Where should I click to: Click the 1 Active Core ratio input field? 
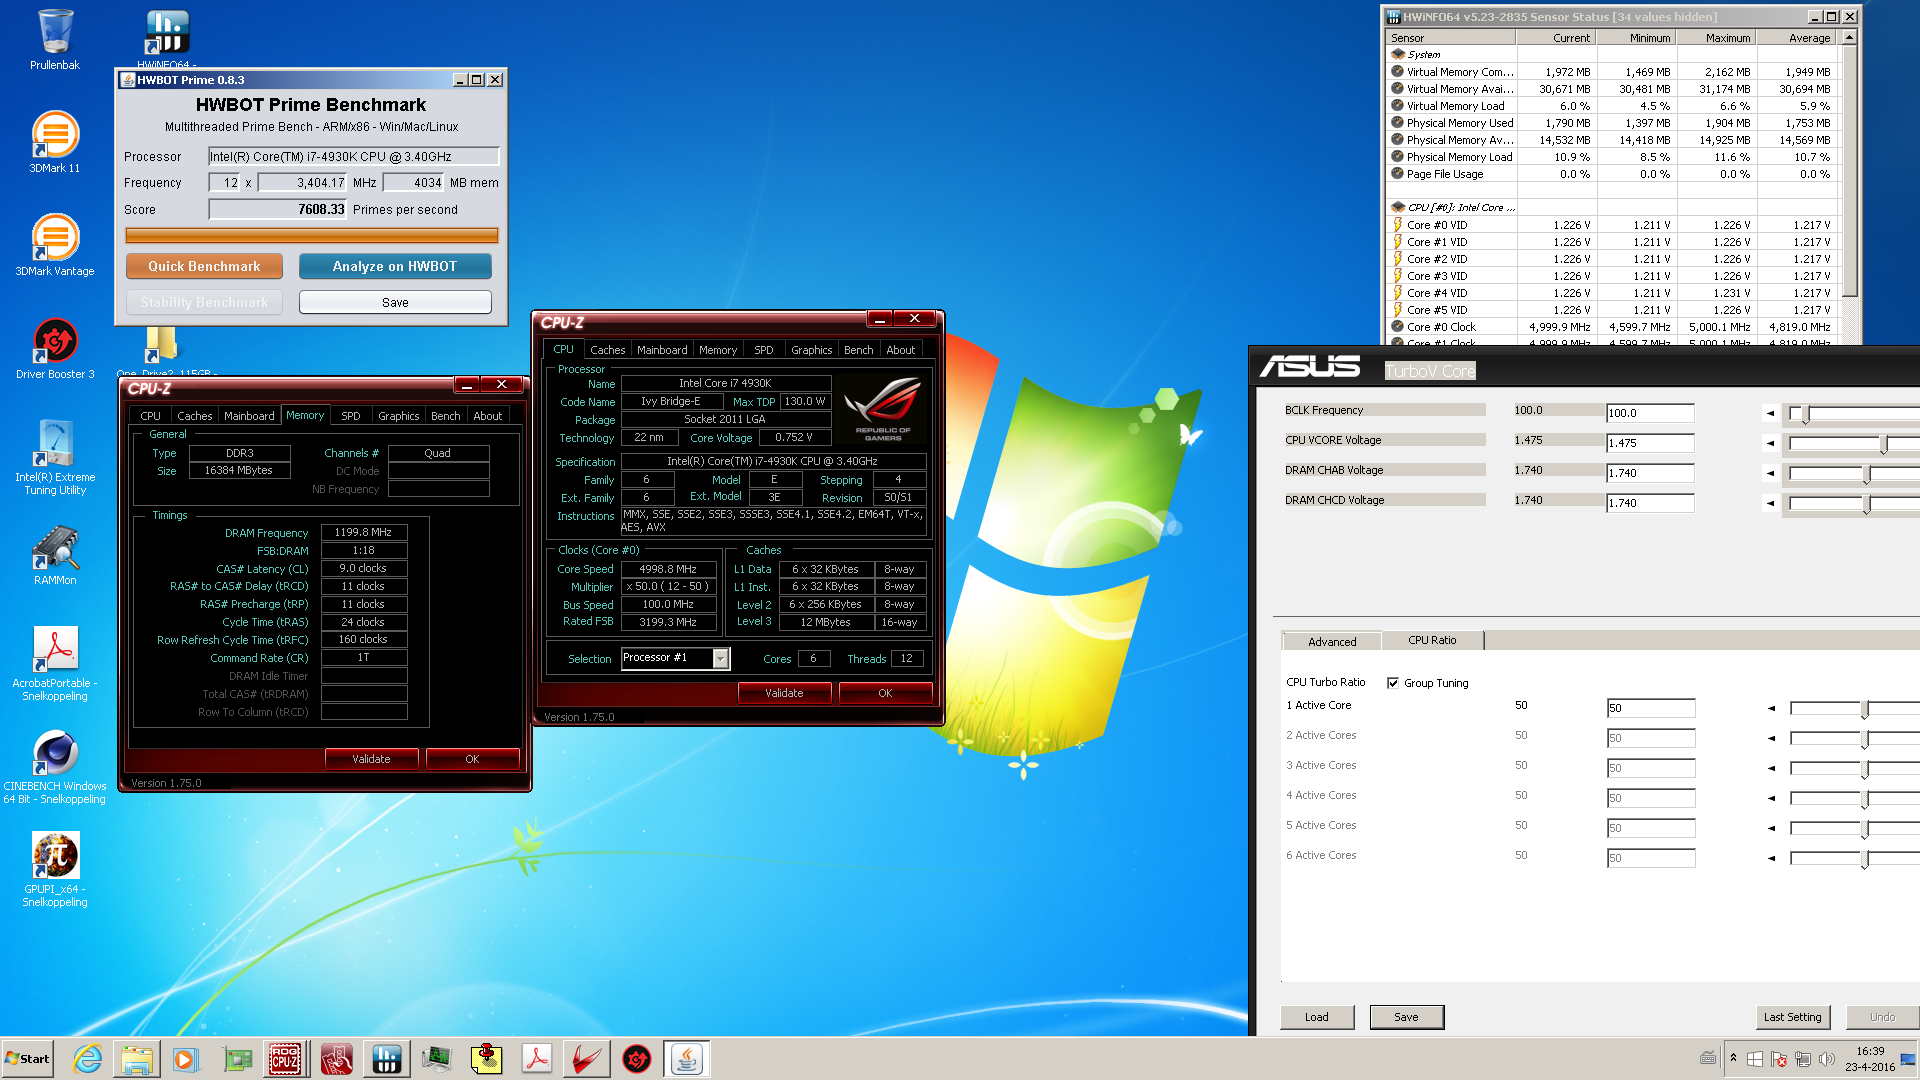tap(1651, 708)
